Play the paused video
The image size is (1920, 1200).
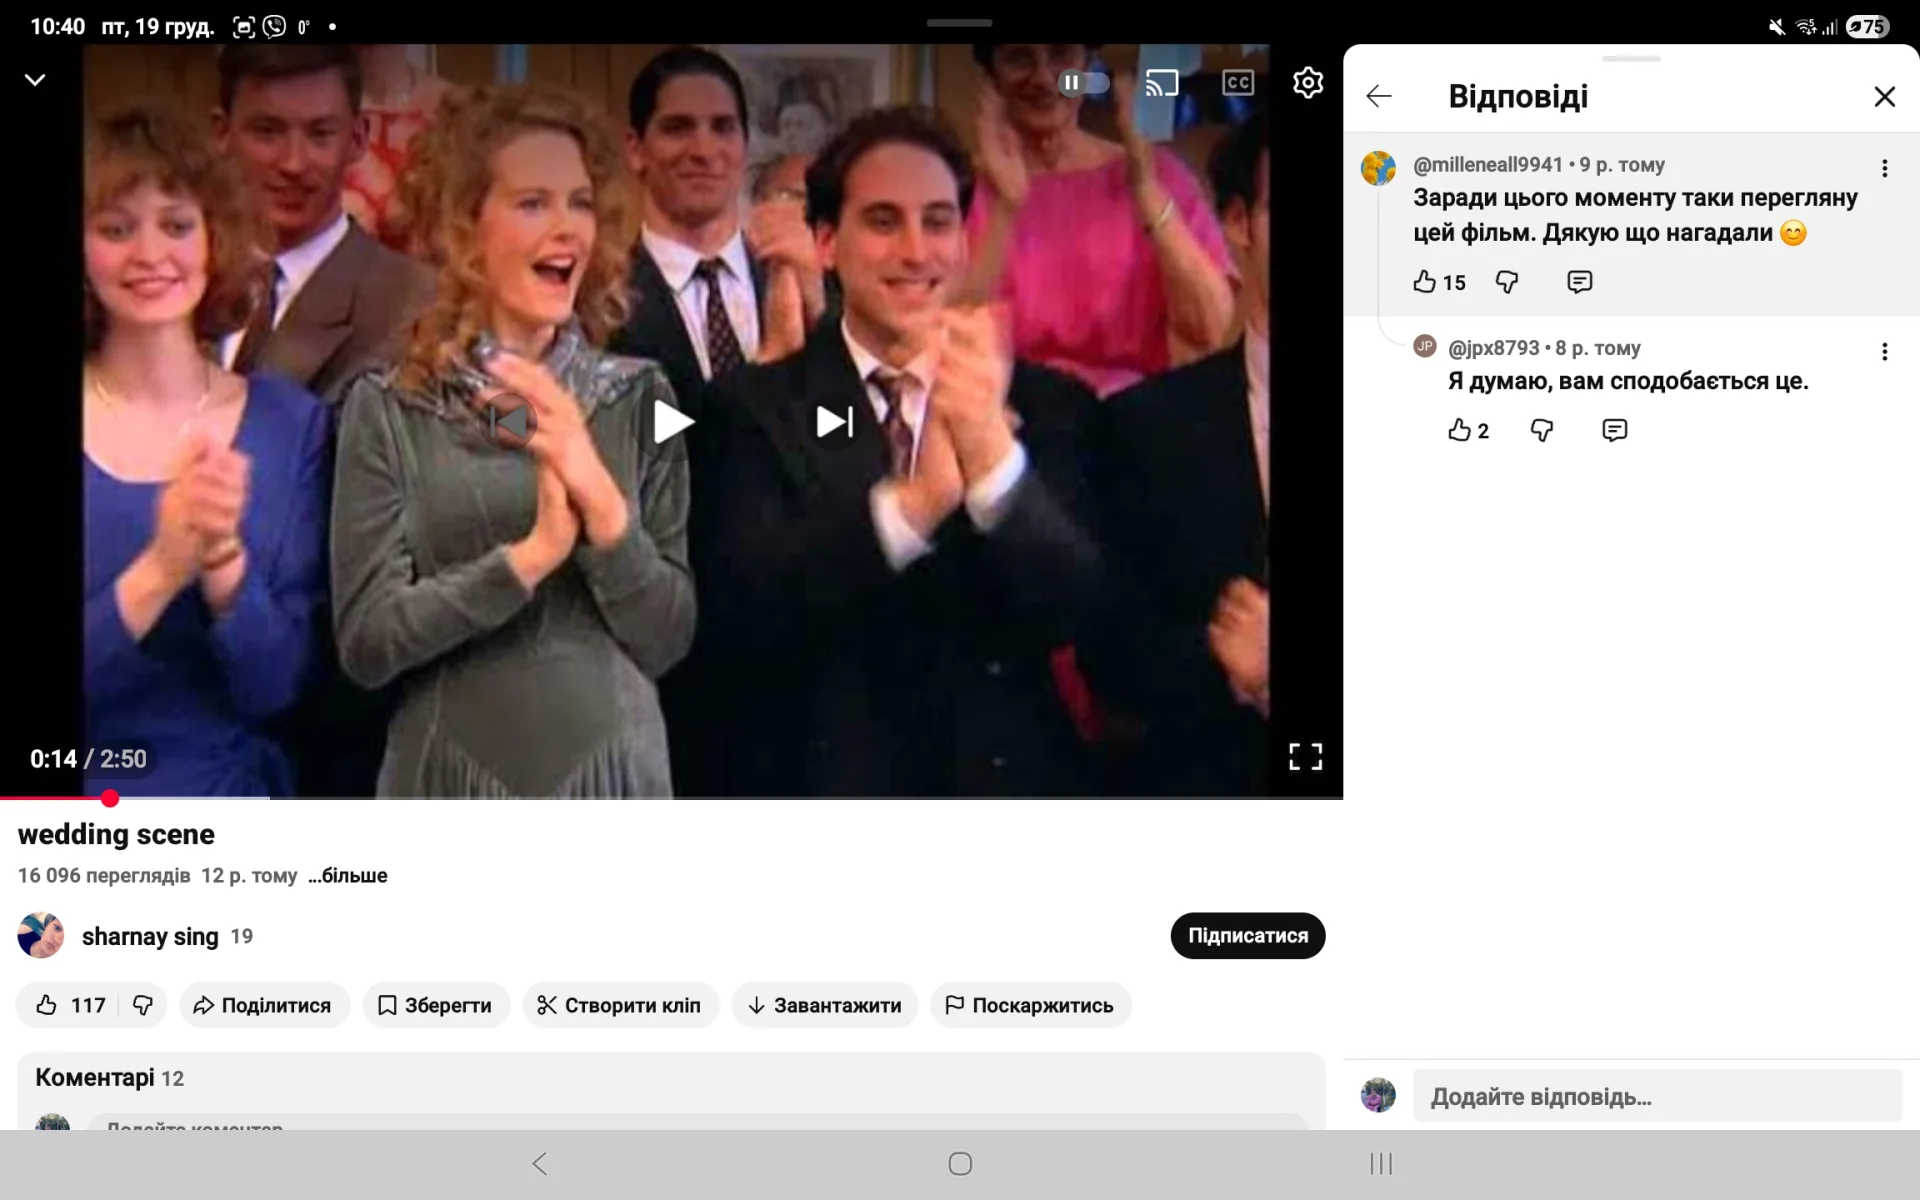pyautogui.click(x=672, y=422)
